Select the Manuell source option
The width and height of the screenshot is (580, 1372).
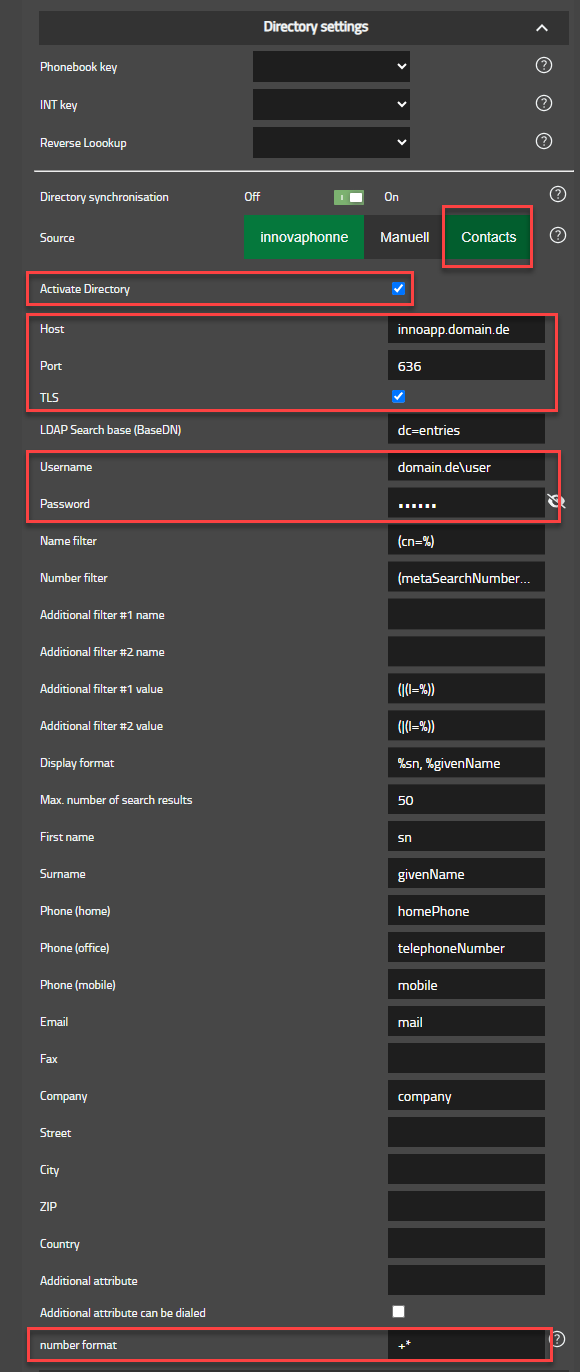tap(405, 237)
